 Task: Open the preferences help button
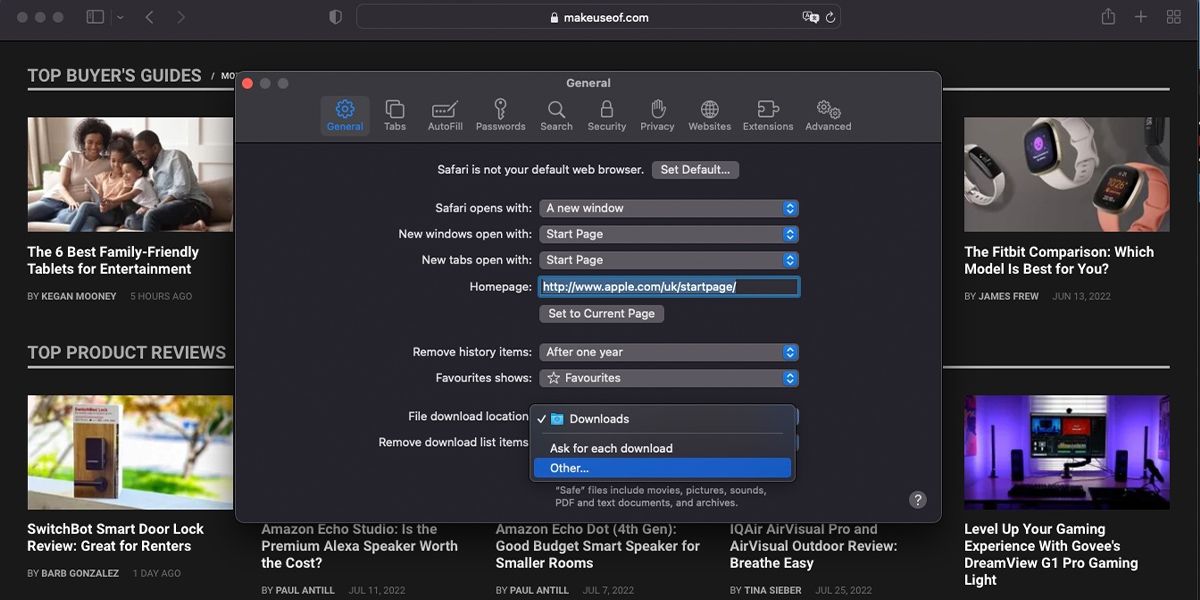coord(918,500)
